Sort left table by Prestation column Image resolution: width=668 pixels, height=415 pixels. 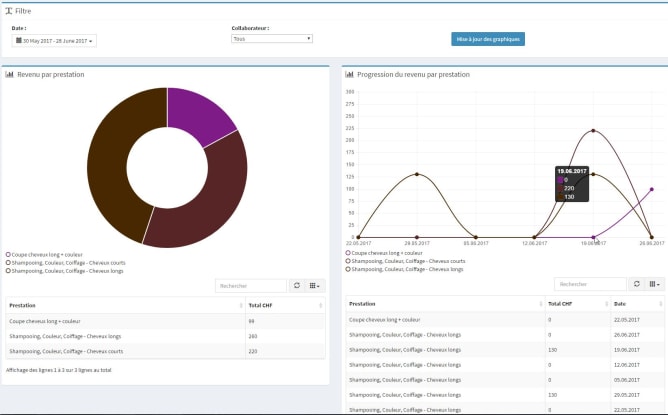click(126, 305)
